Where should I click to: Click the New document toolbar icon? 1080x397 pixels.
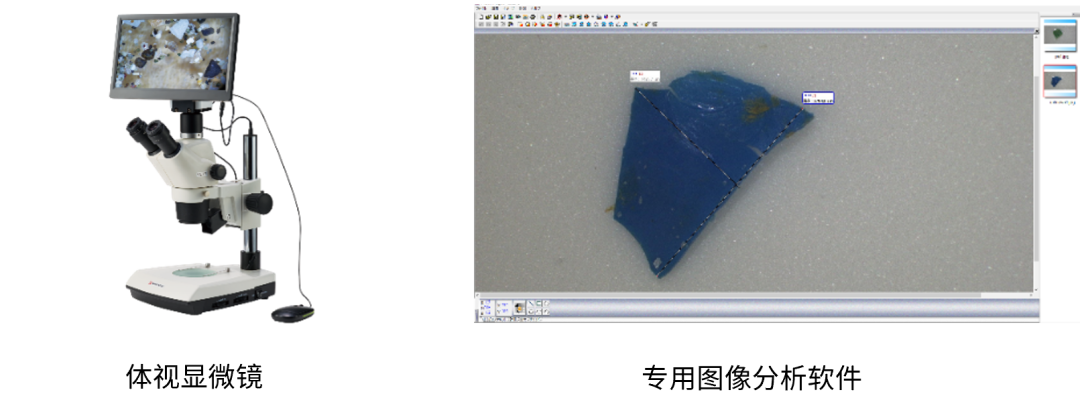[x=481, y=17]
